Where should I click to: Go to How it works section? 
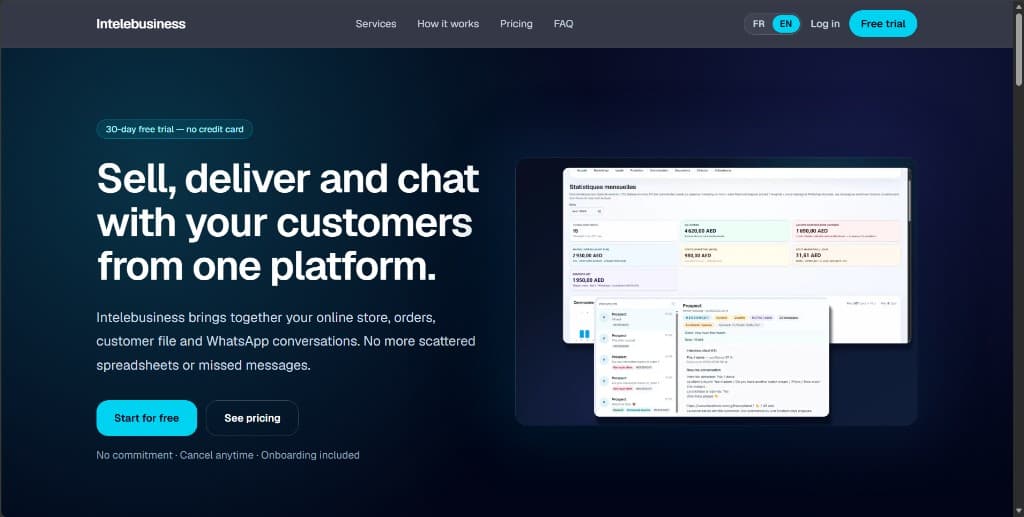448,24
